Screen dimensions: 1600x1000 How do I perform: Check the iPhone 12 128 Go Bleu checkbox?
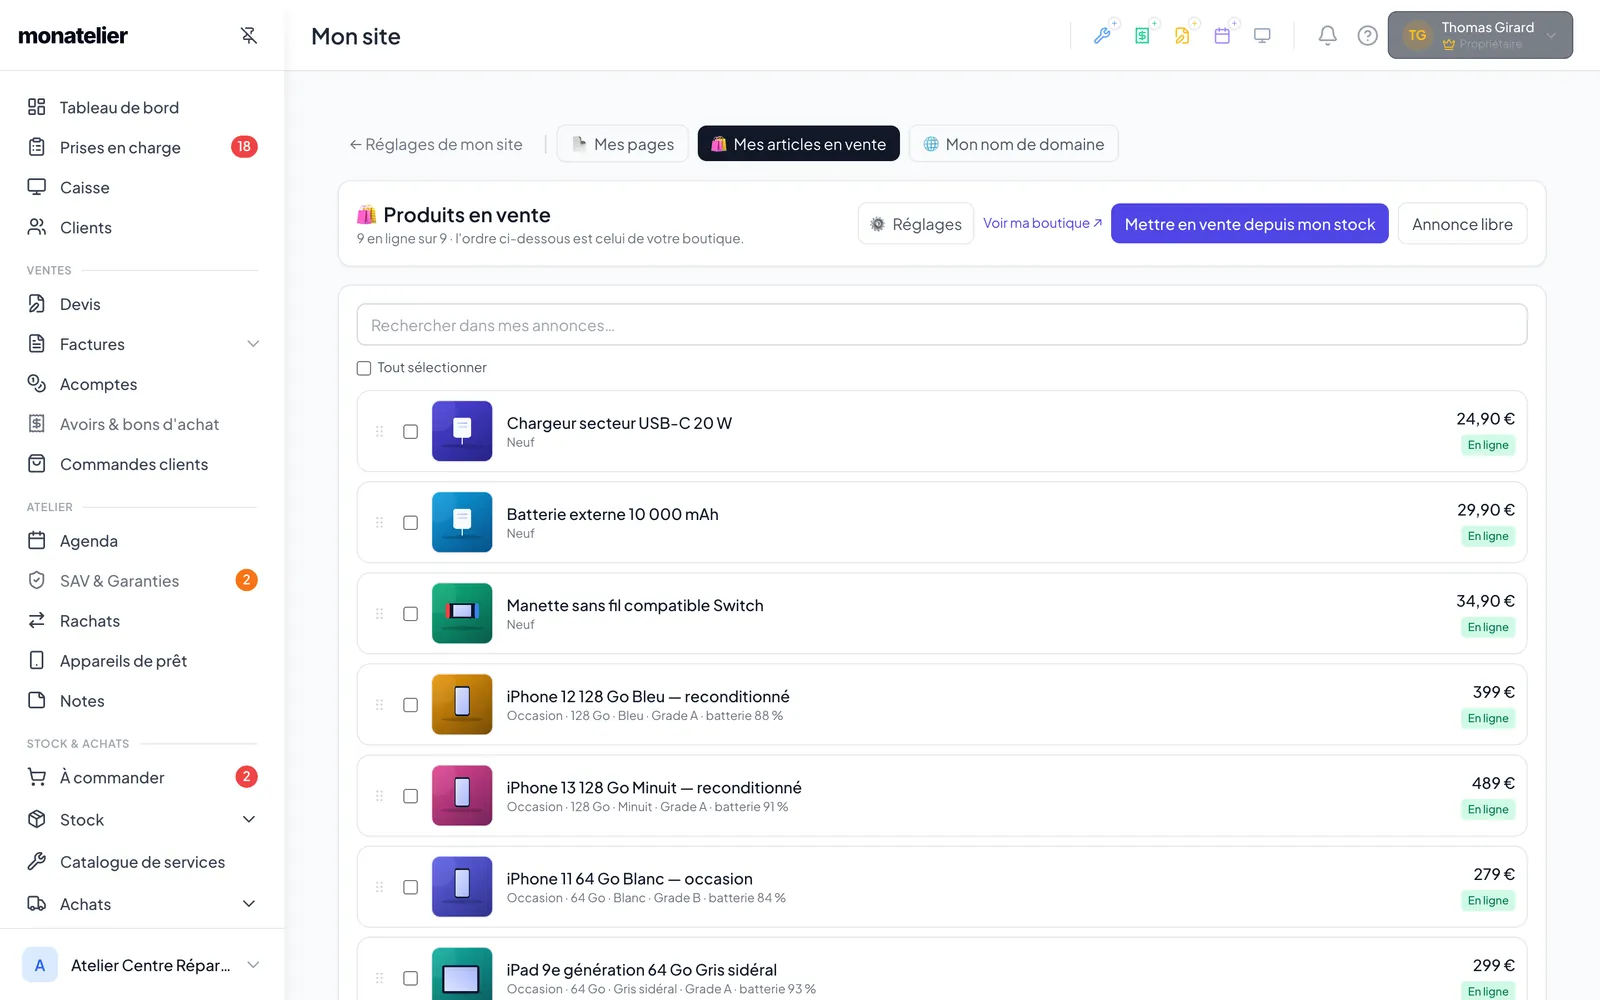(410, 705)
